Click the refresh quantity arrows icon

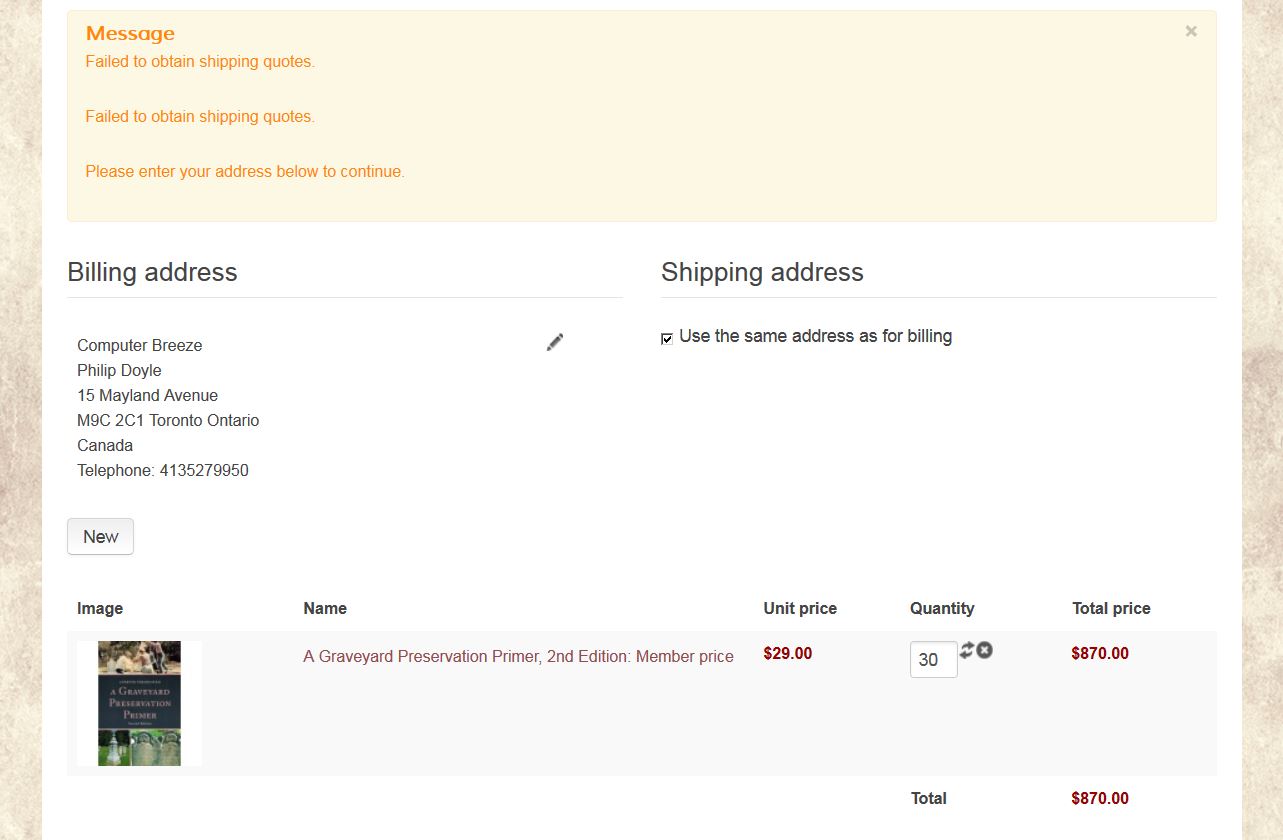point(966,650)
